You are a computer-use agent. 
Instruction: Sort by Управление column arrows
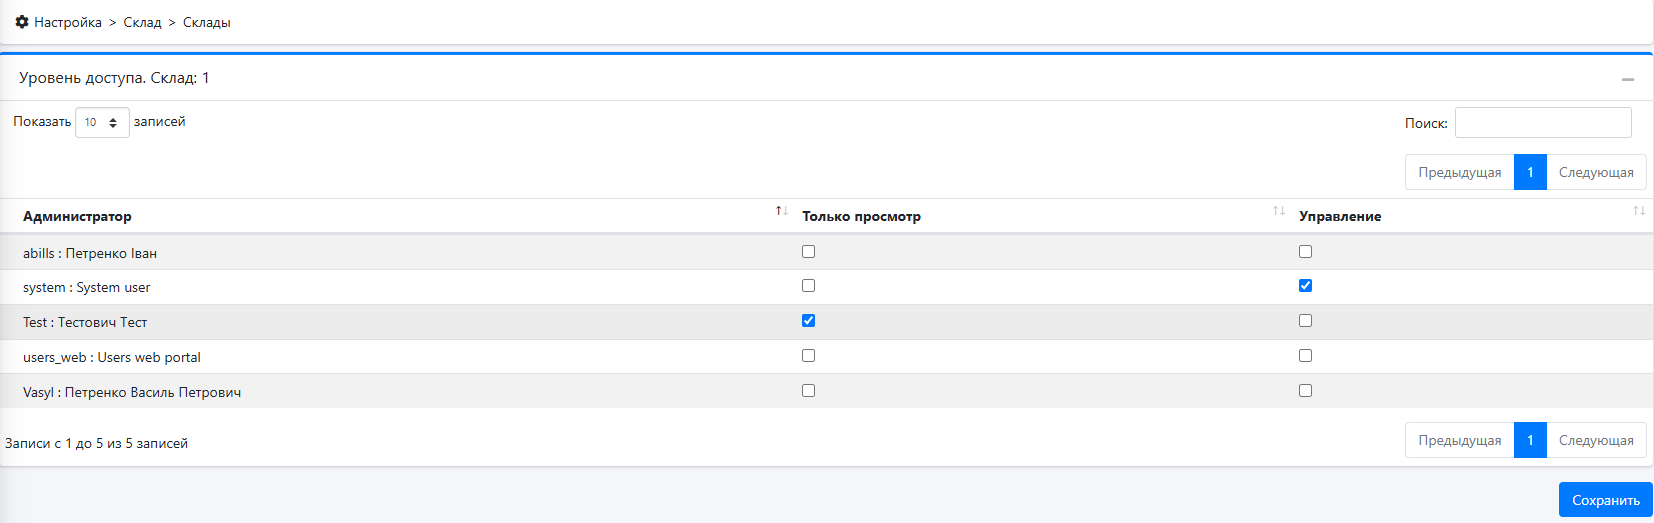pos(1639,211)
